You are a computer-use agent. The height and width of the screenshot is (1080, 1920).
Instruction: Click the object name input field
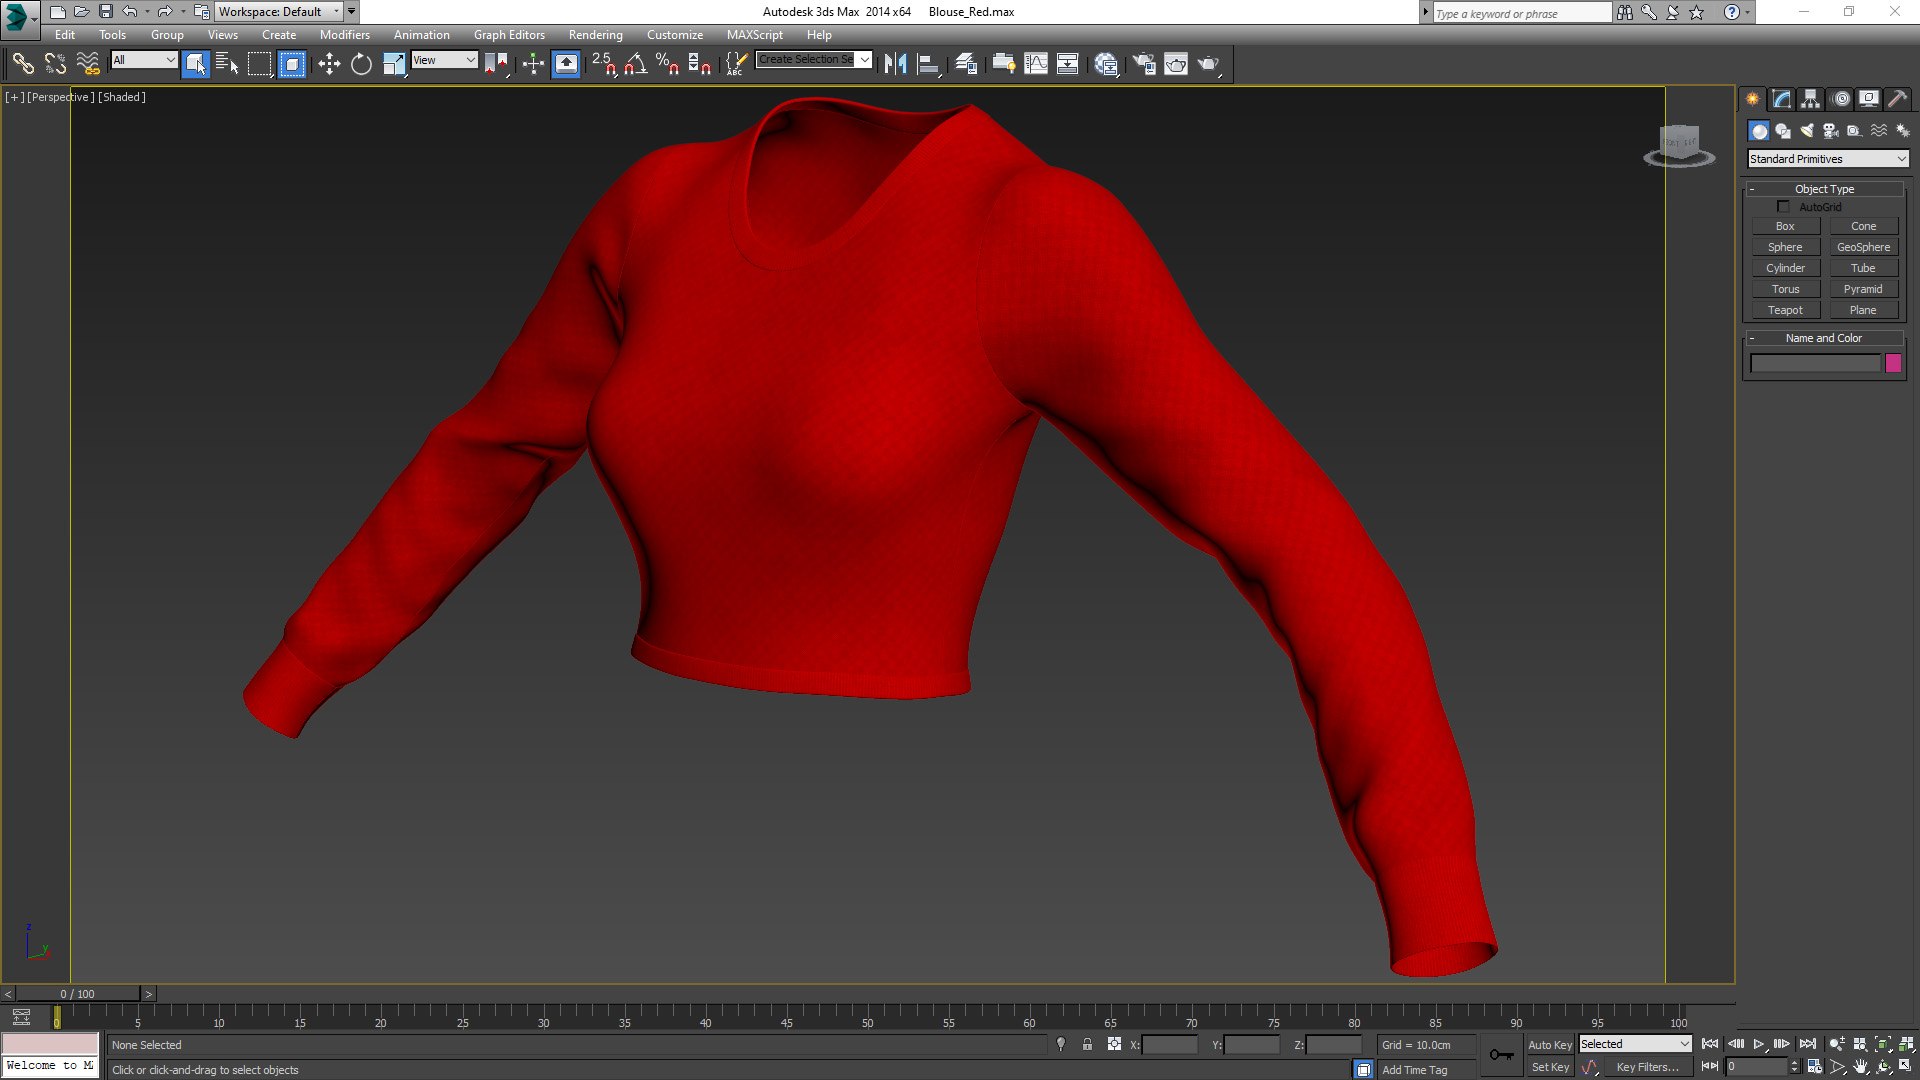click(1816, 364)
